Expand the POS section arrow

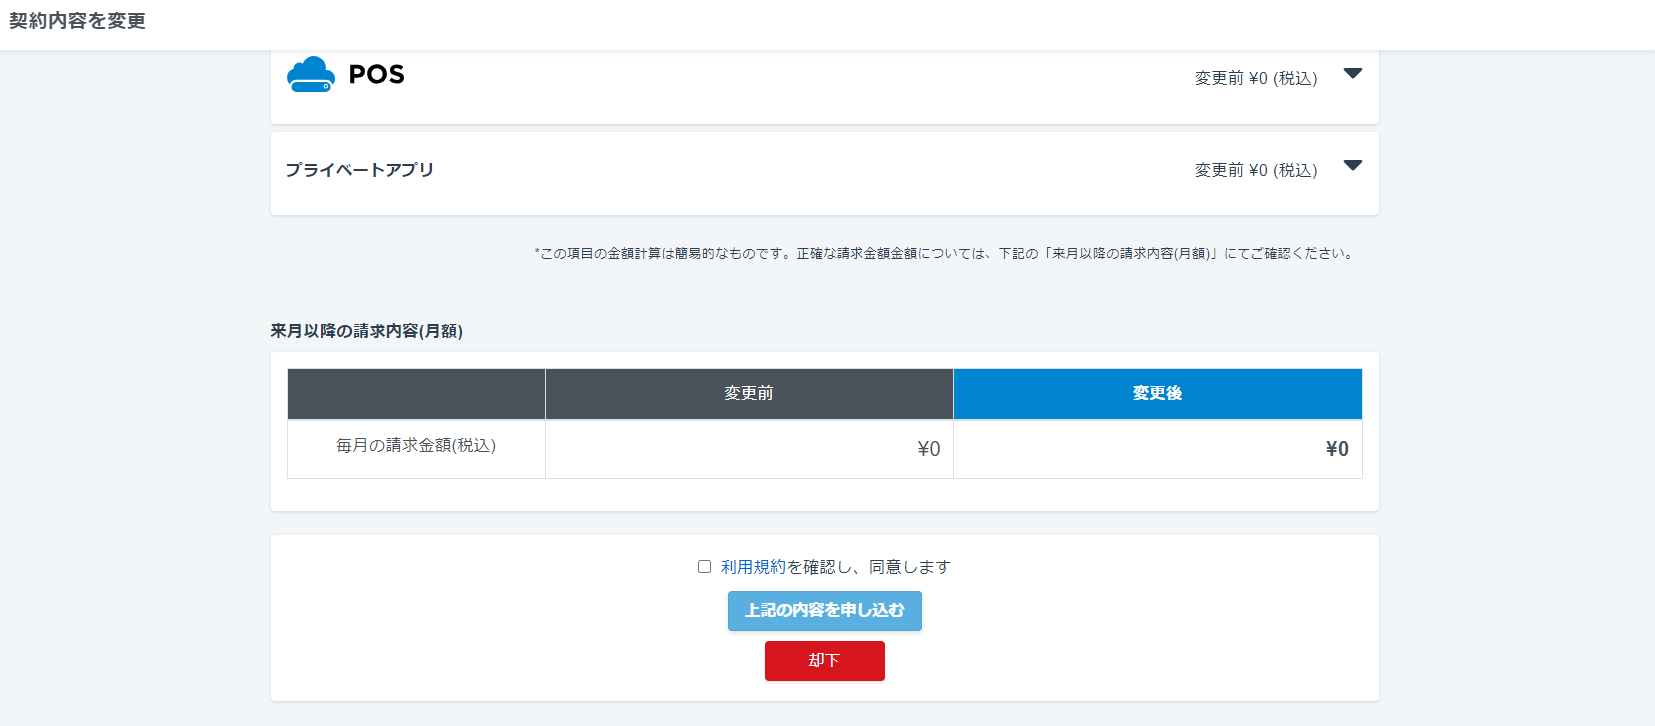(1352, 74)
